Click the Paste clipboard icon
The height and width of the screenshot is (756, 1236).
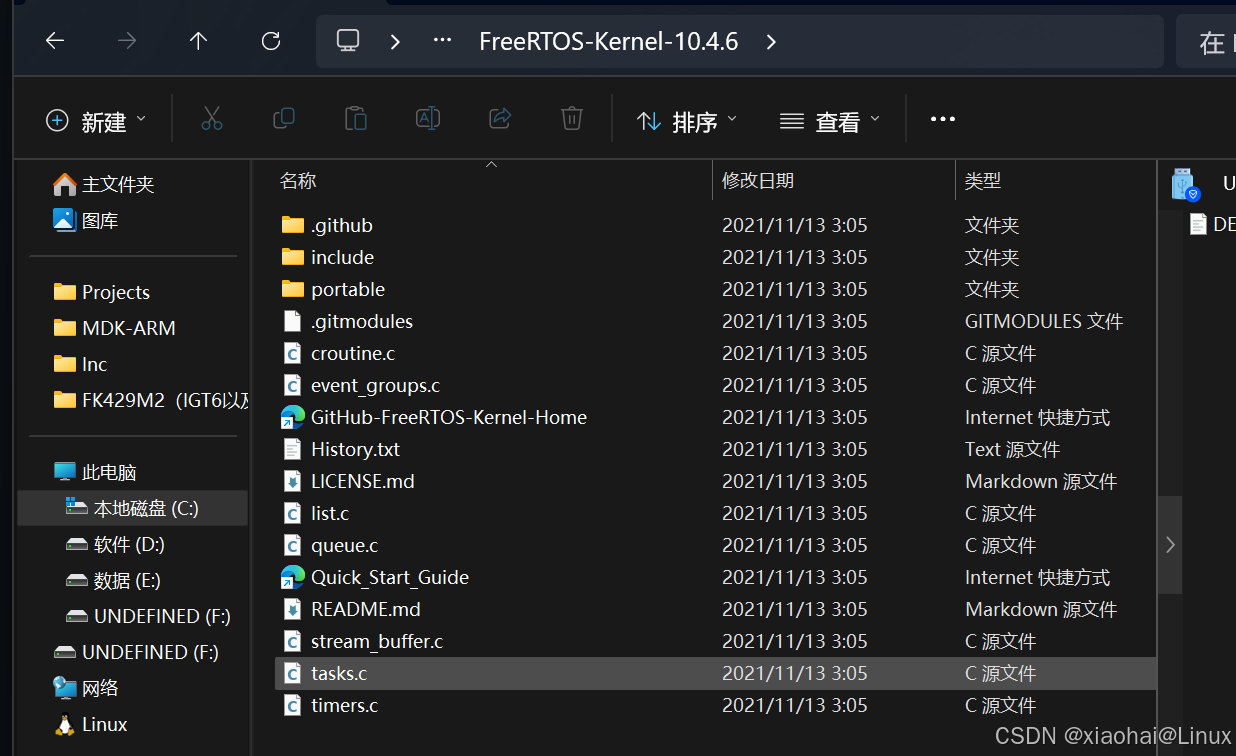pos(355,119)
